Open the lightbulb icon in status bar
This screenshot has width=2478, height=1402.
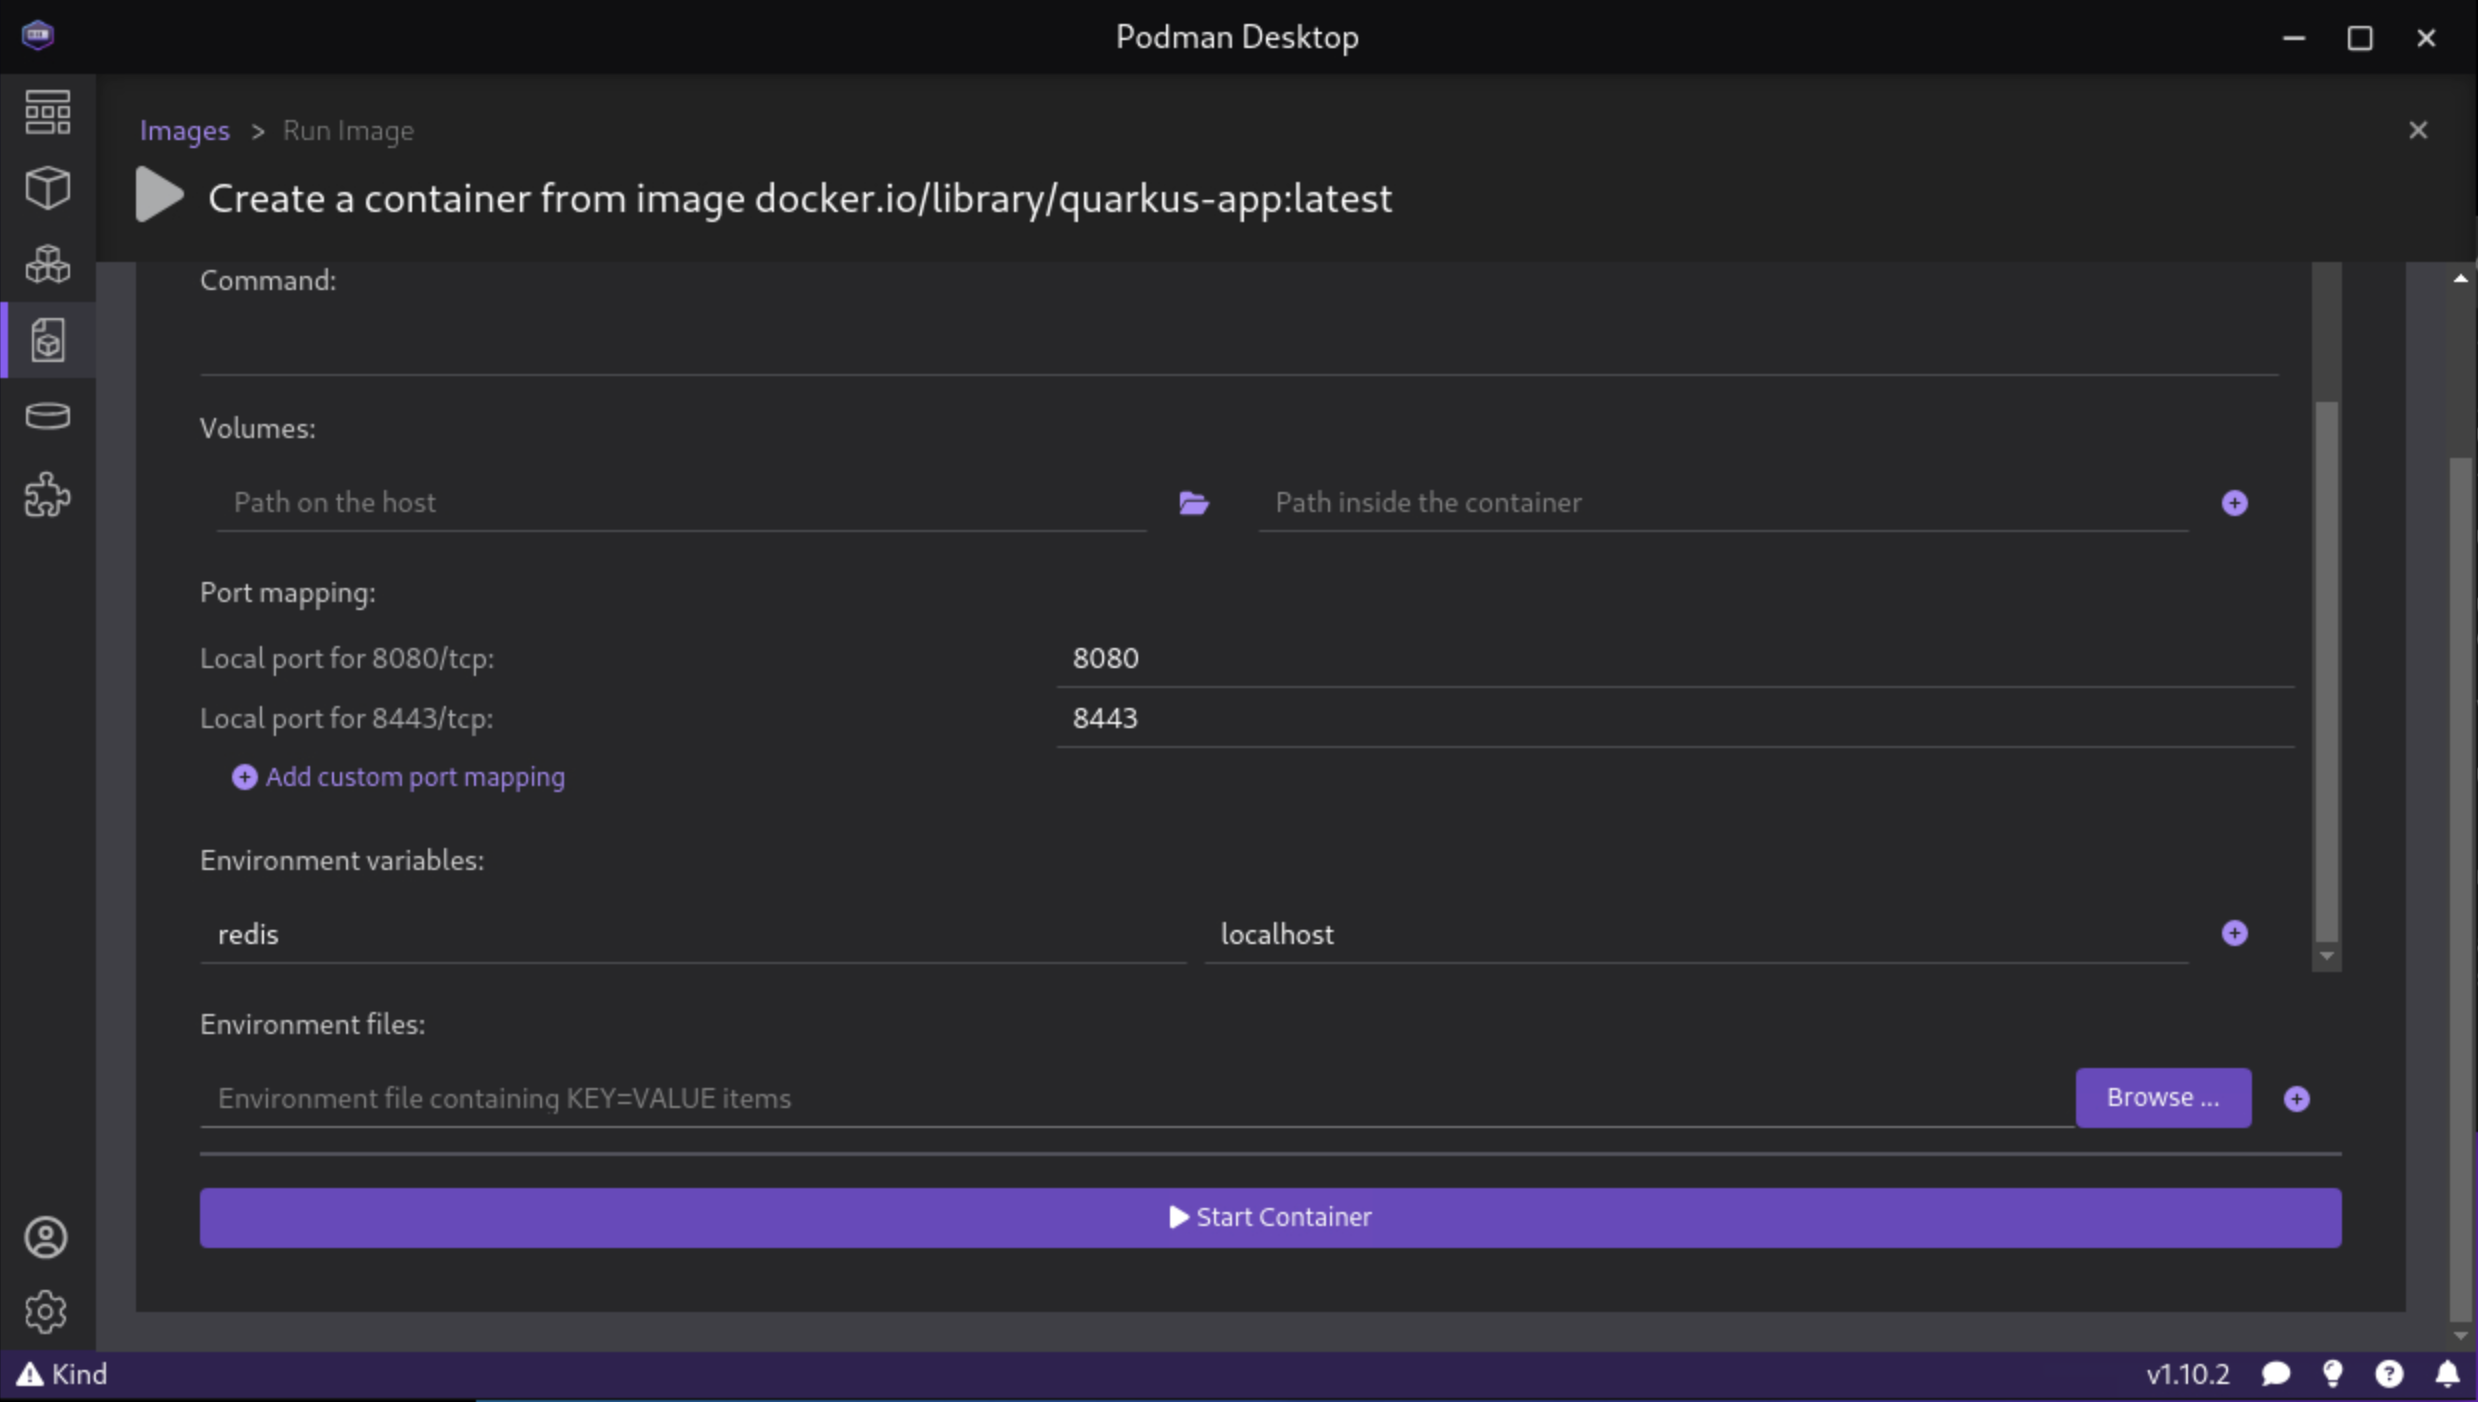tap(2332, 1374)
